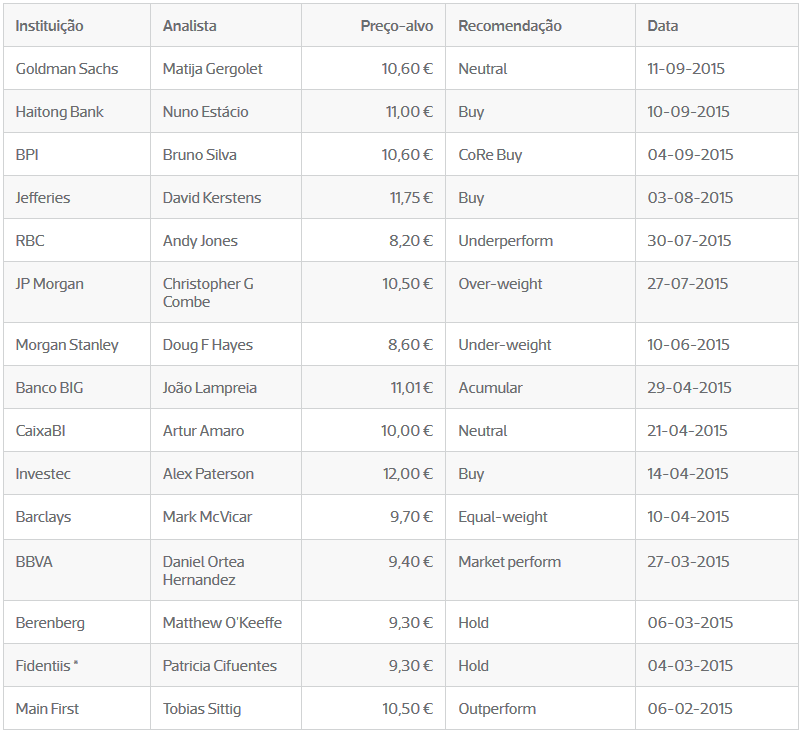The height and width of the screenshot is (731, 802).
Task: Click the Recomendação column header
Action: point(510,26)
